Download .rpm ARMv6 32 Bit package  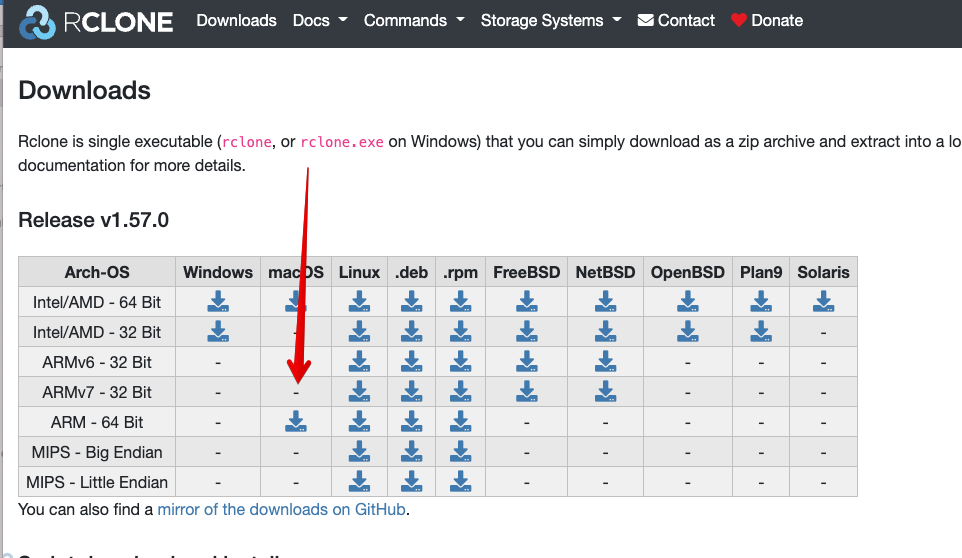pyautogui.click(x=461, y=362)
